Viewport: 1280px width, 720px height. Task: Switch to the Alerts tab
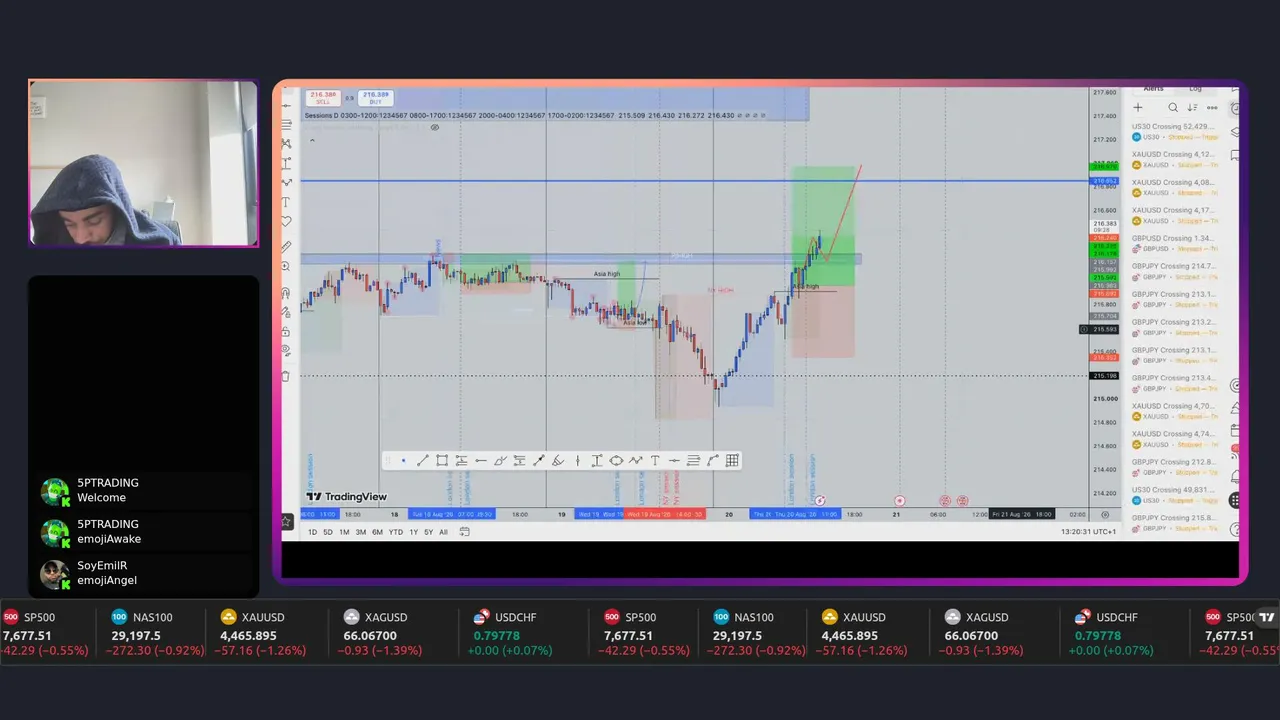point(1153,90)
